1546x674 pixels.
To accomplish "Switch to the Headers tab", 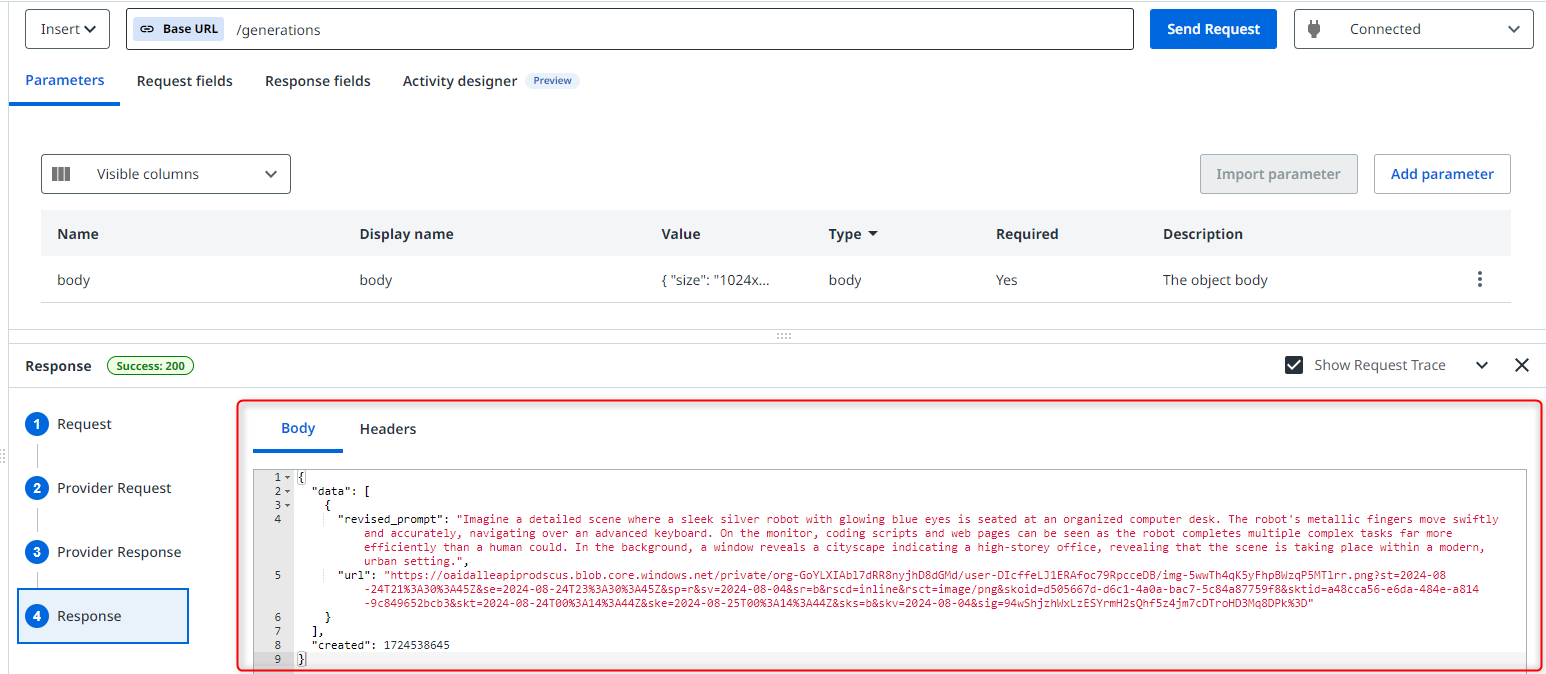I will pyautogui.click(x=388, y=428).
